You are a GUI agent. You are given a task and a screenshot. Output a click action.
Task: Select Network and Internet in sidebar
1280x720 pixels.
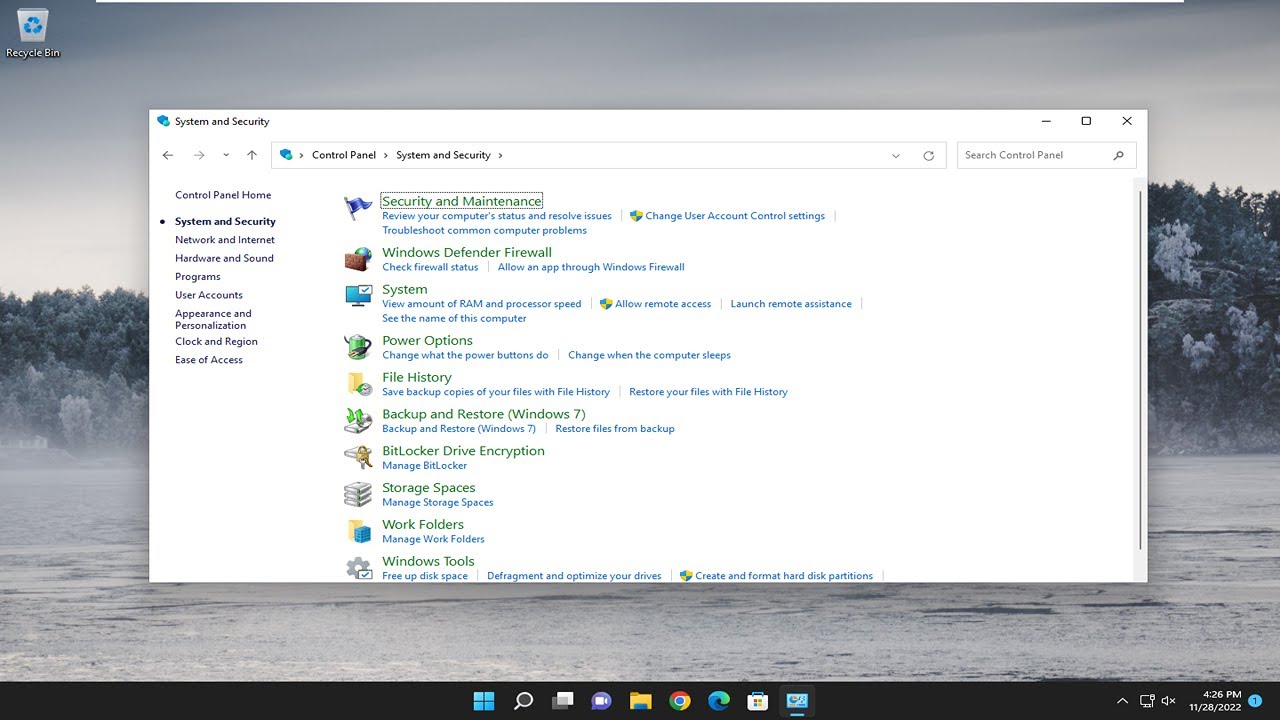(225, 240)
